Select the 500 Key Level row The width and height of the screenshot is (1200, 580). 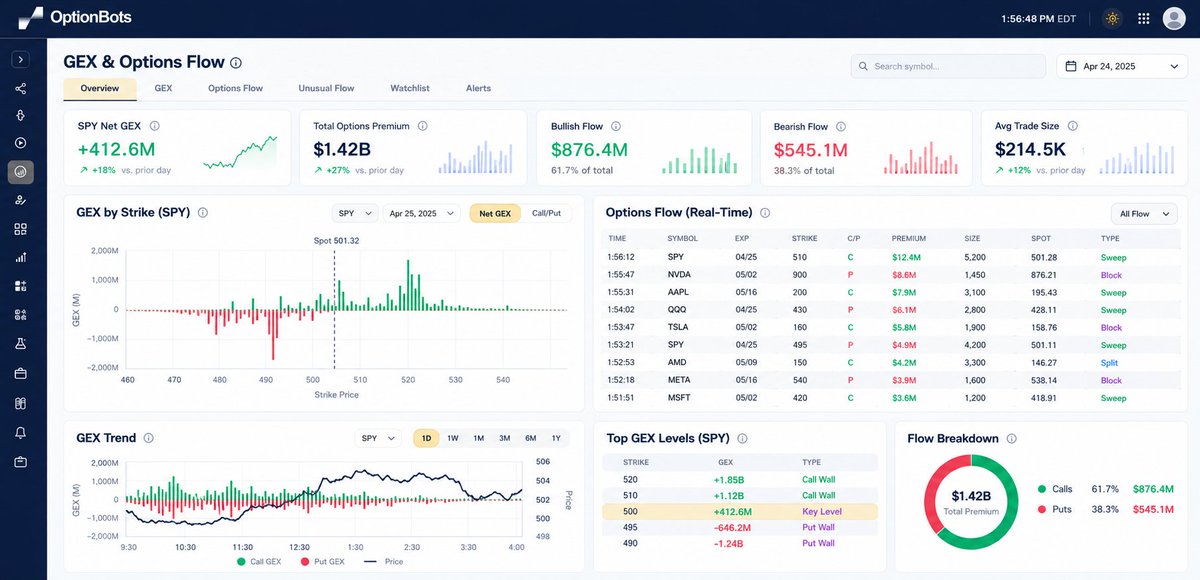pyautogui.click(x=740, y=511)
